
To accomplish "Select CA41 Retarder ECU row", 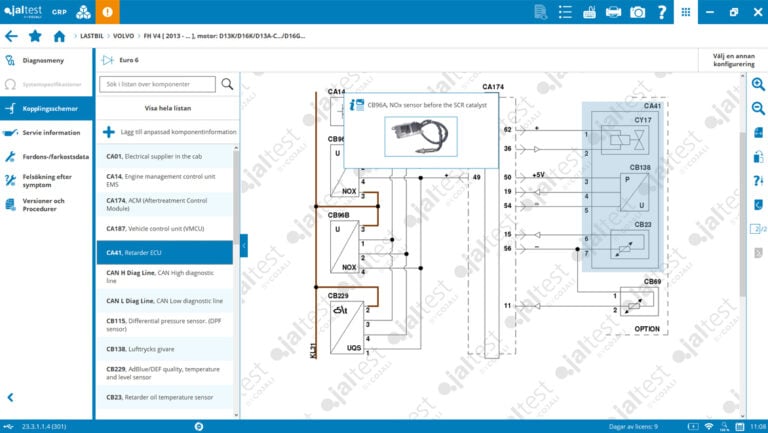I will [165, 253].
